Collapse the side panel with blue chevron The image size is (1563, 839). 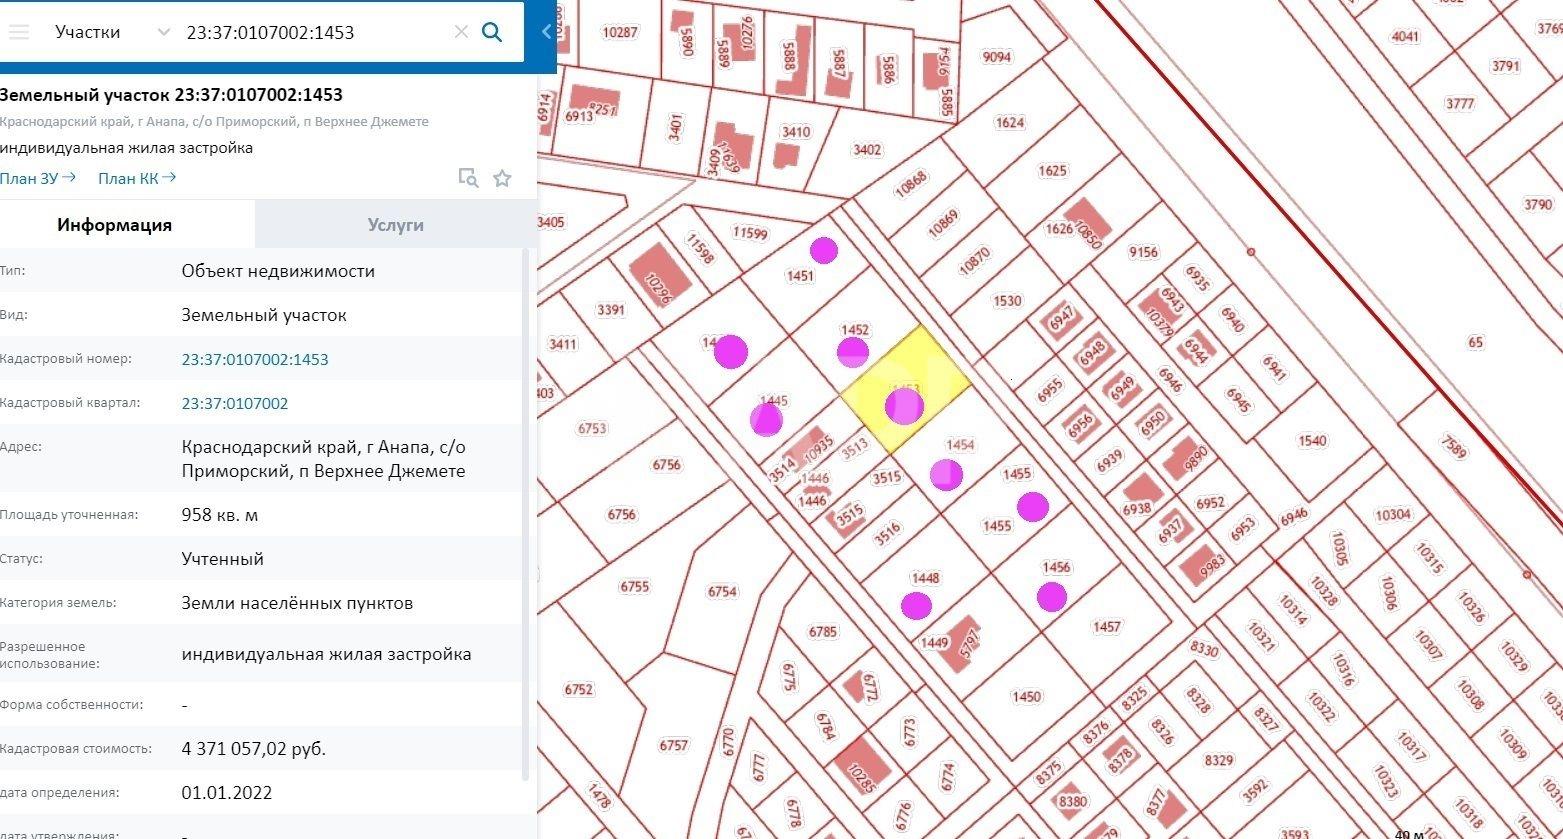click(546, 32)
